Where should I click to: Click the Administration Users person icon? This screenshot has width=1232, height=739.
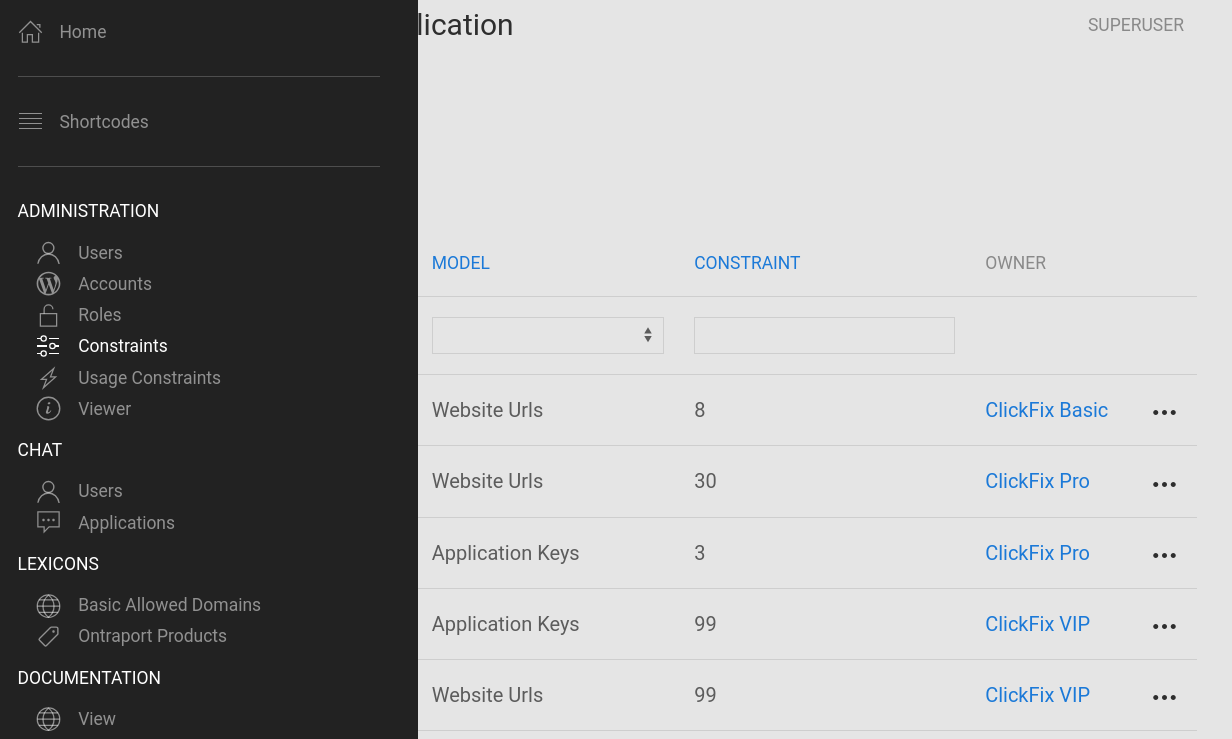[x=48, y=253]
